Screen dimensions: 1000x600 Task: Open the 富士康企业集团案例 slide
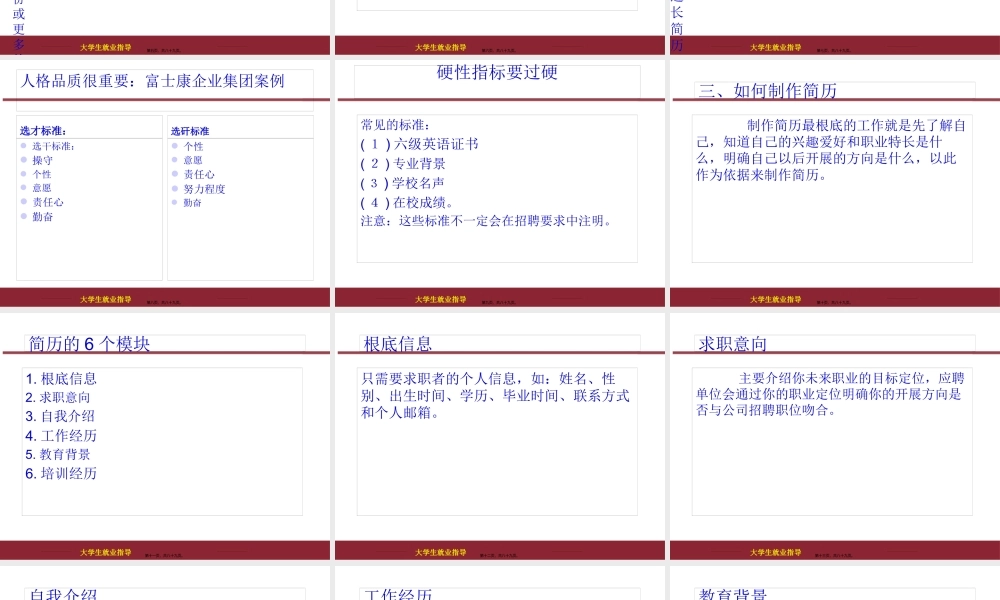pos(153,81)
